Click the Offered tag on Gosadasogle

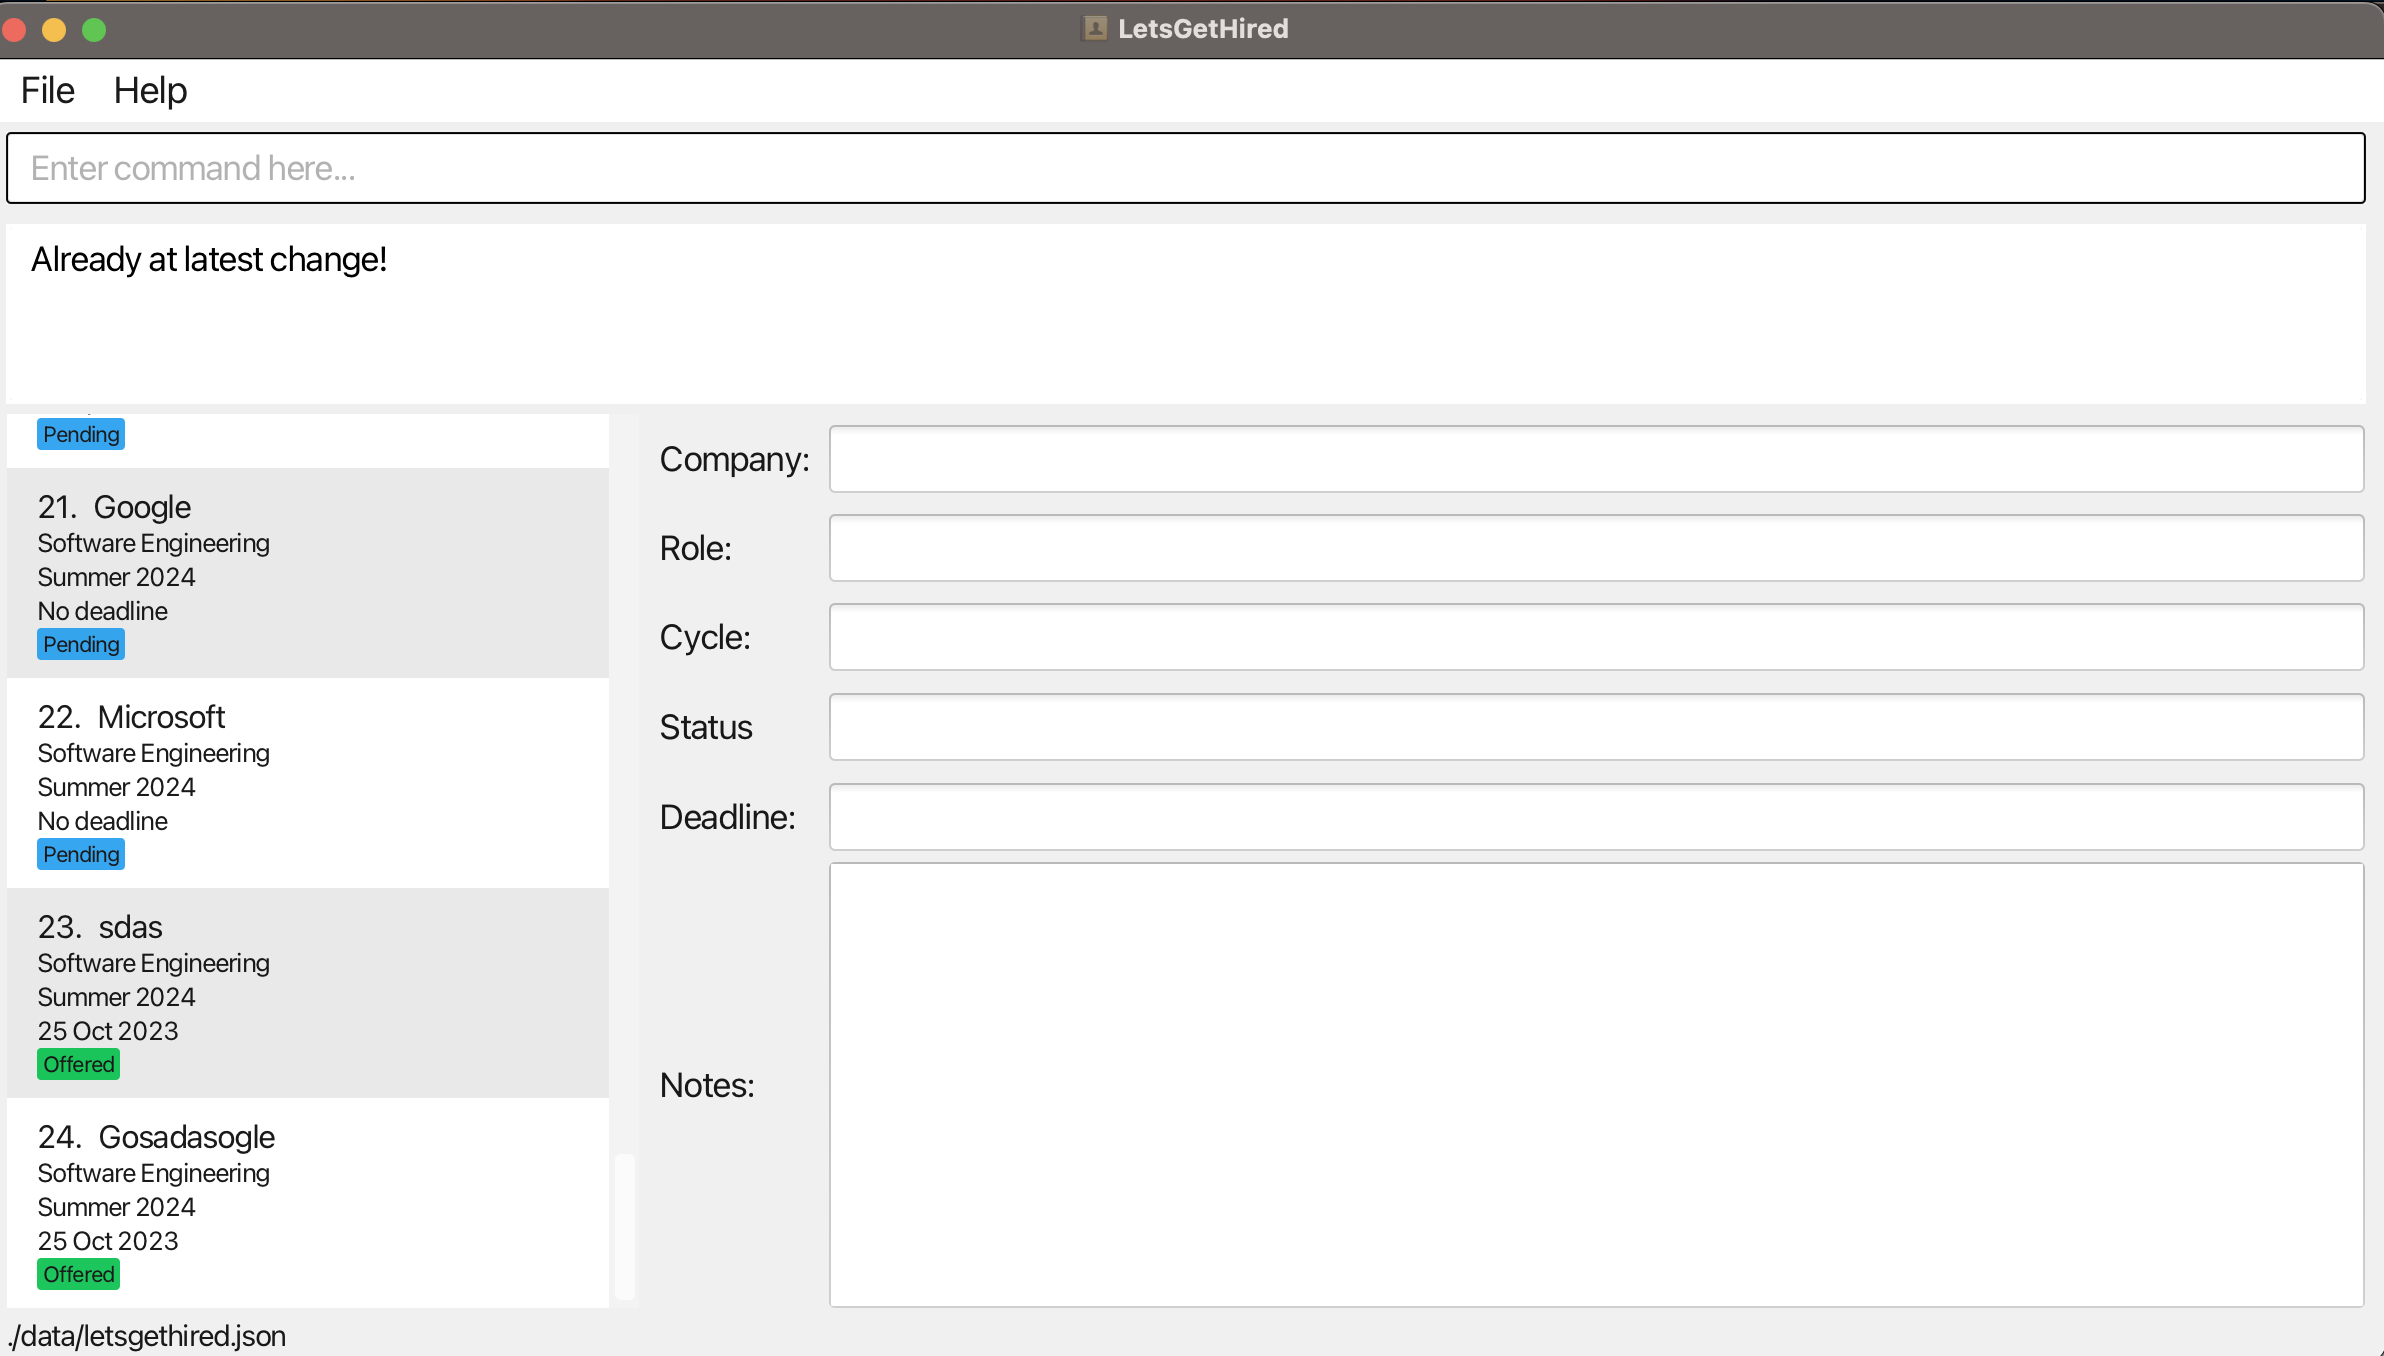coord(78,1274)
